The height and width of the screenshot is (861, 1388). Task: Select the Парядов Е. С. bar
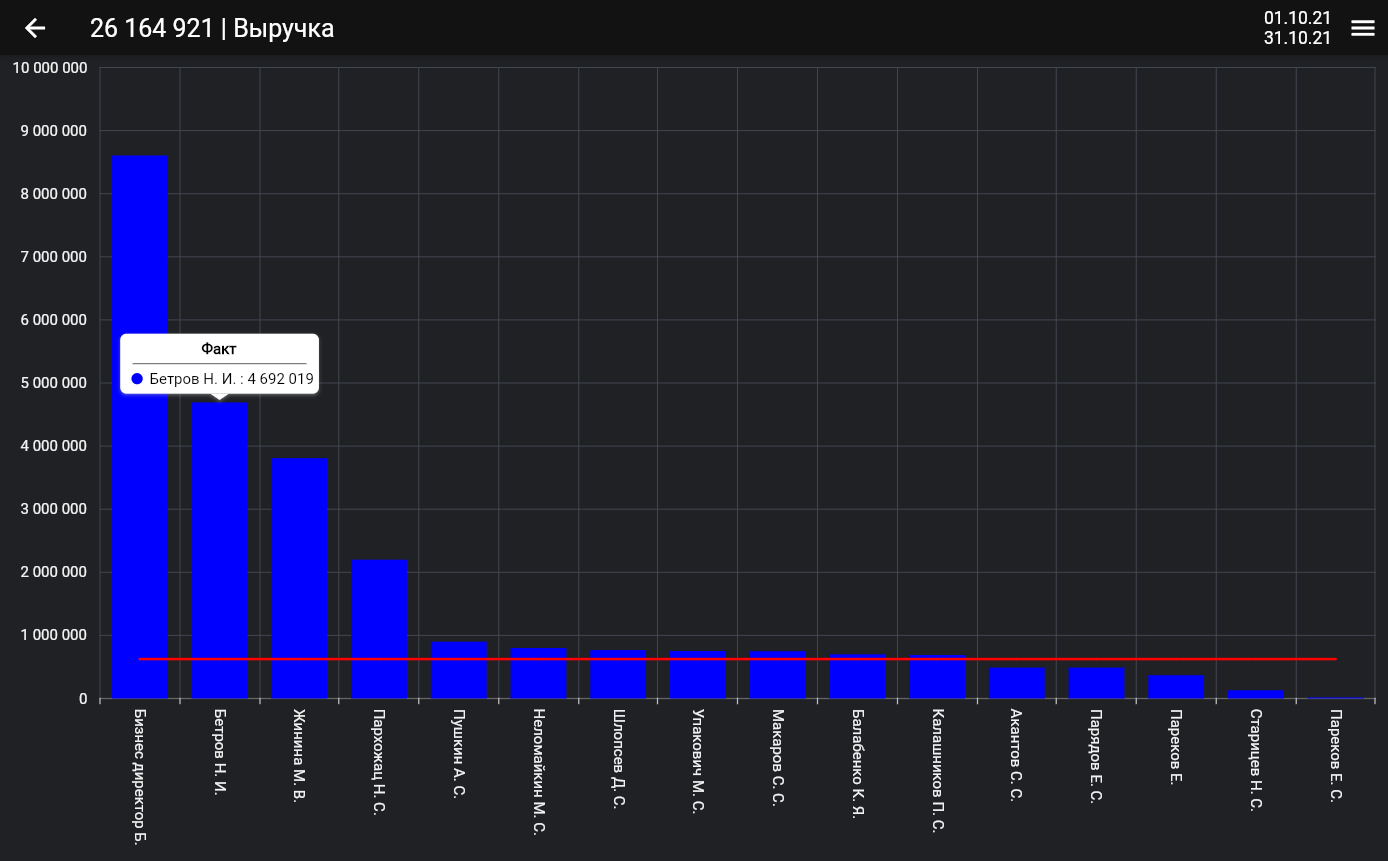[x=1097, y=683]
